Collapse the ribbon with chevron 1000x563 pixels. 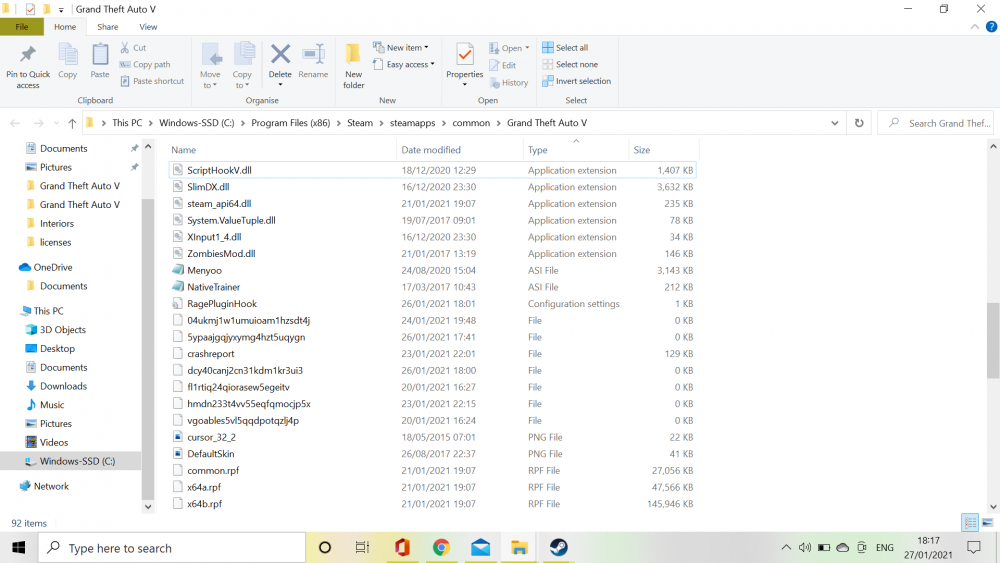pos(974,27)
